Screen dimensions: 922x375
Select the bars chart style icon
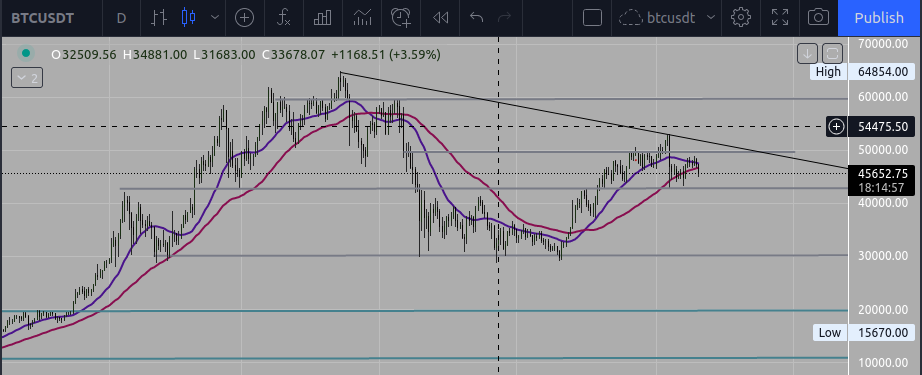point(159,18)
